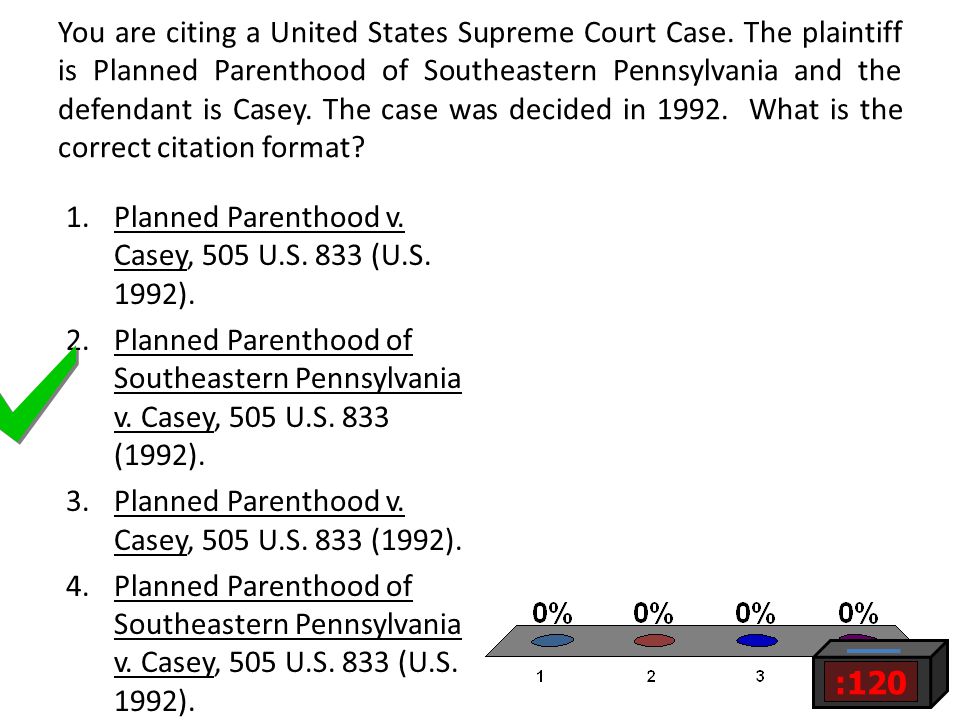The image size is (960, 720).
Task: Choose answer 'Planned Parenthood v. Casey, 505 U.S. 833 (U.S. 1992)'
Action: [x=272, y=255]
